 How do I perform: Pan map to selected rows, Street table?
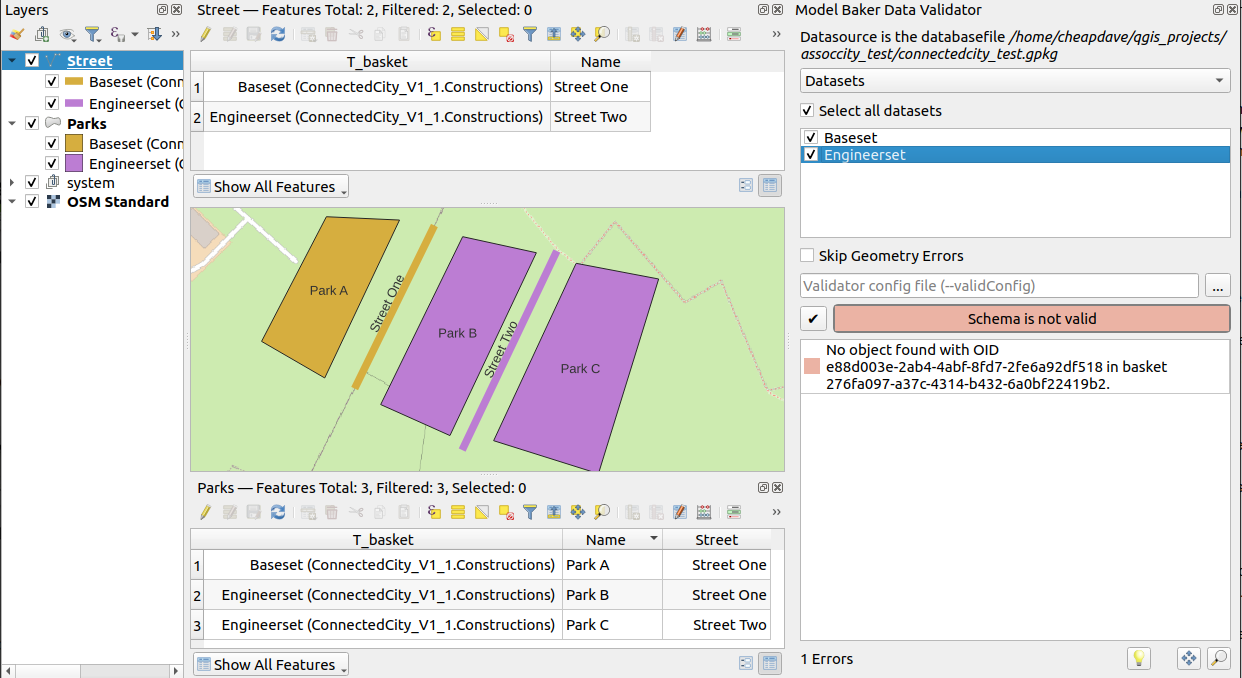point(578,34)
